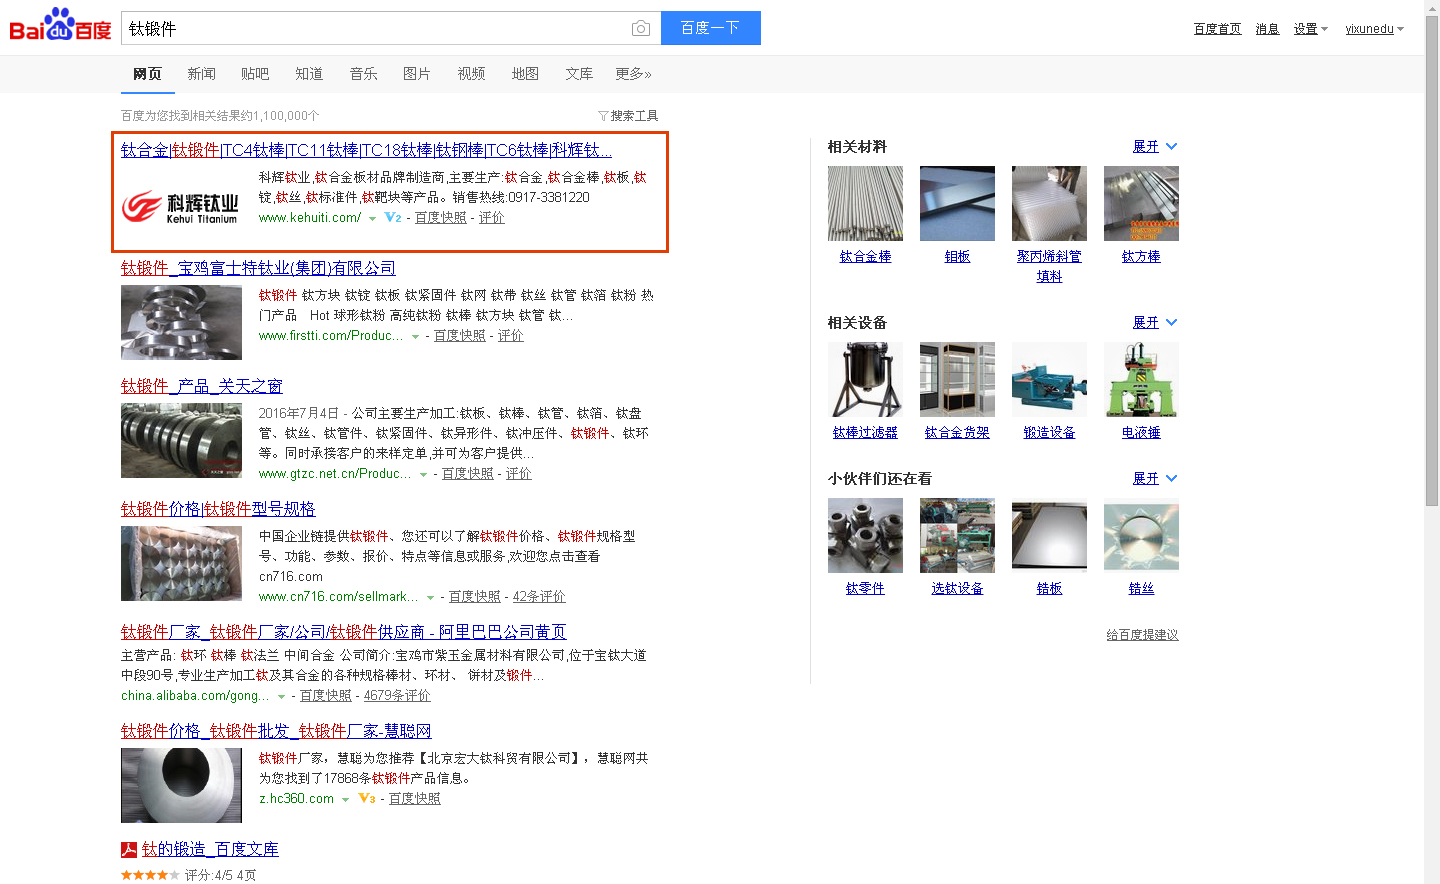Open 钛合金棒 material thumbnail

coord(865,204)
